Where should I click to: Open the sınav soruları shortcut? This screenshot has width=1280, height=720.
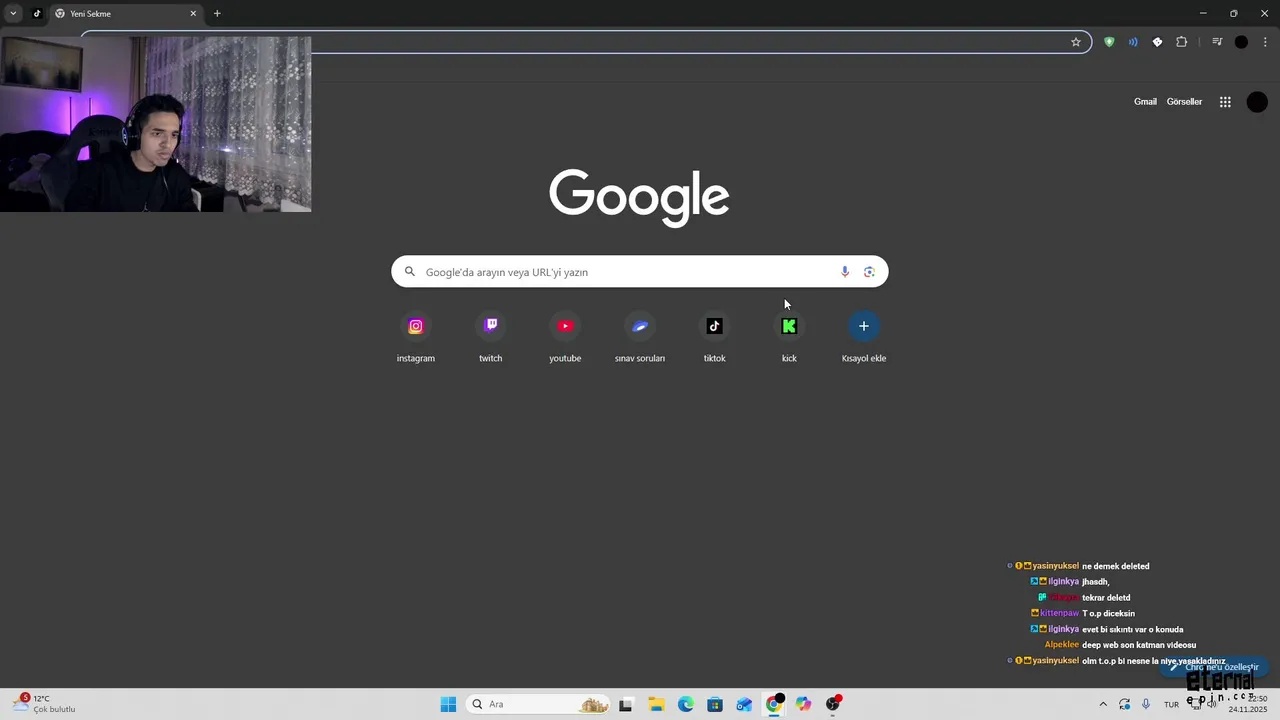[x=640, y=337]
